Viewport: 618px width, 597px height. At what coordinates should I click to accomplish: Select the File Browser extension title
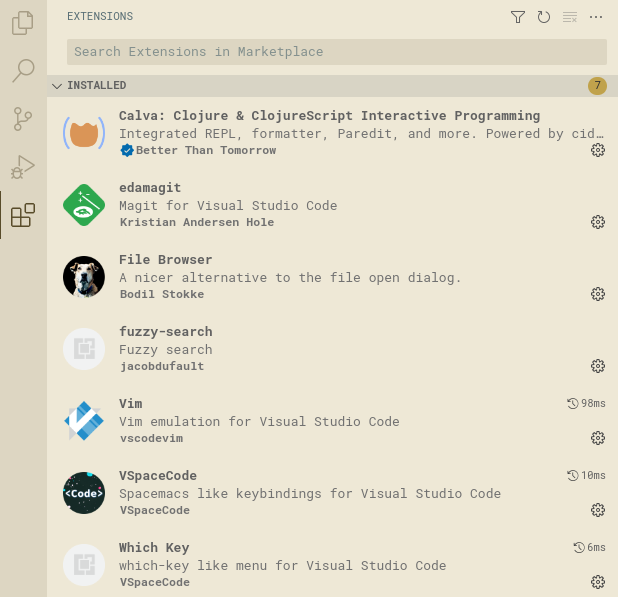click(x=166, y=260)
